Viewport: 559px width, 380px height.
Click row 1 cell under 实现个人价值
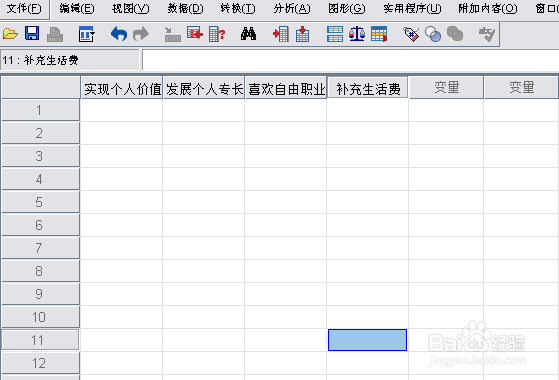coord(122,110)
